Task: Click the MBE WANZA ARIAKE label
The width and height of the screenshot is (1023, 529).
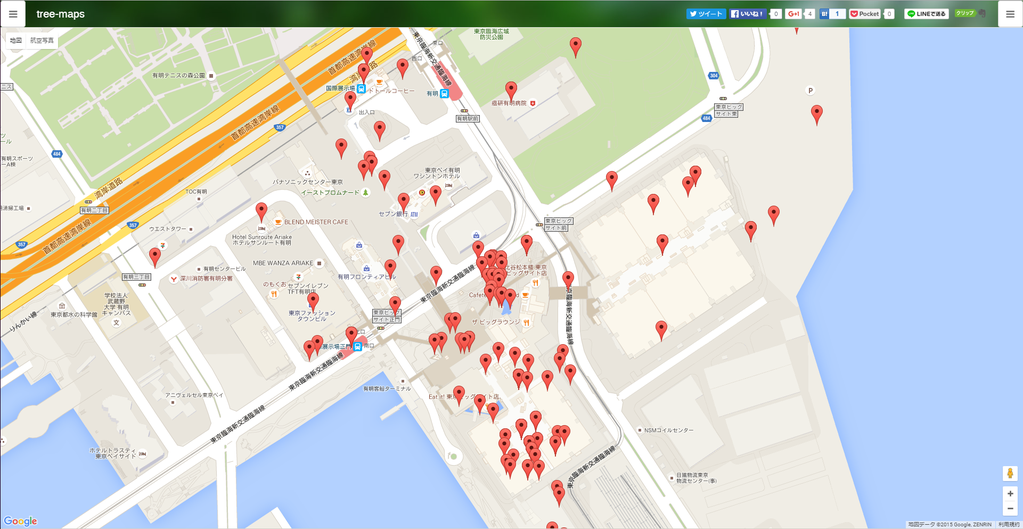Action: click(x=284, y=262)
